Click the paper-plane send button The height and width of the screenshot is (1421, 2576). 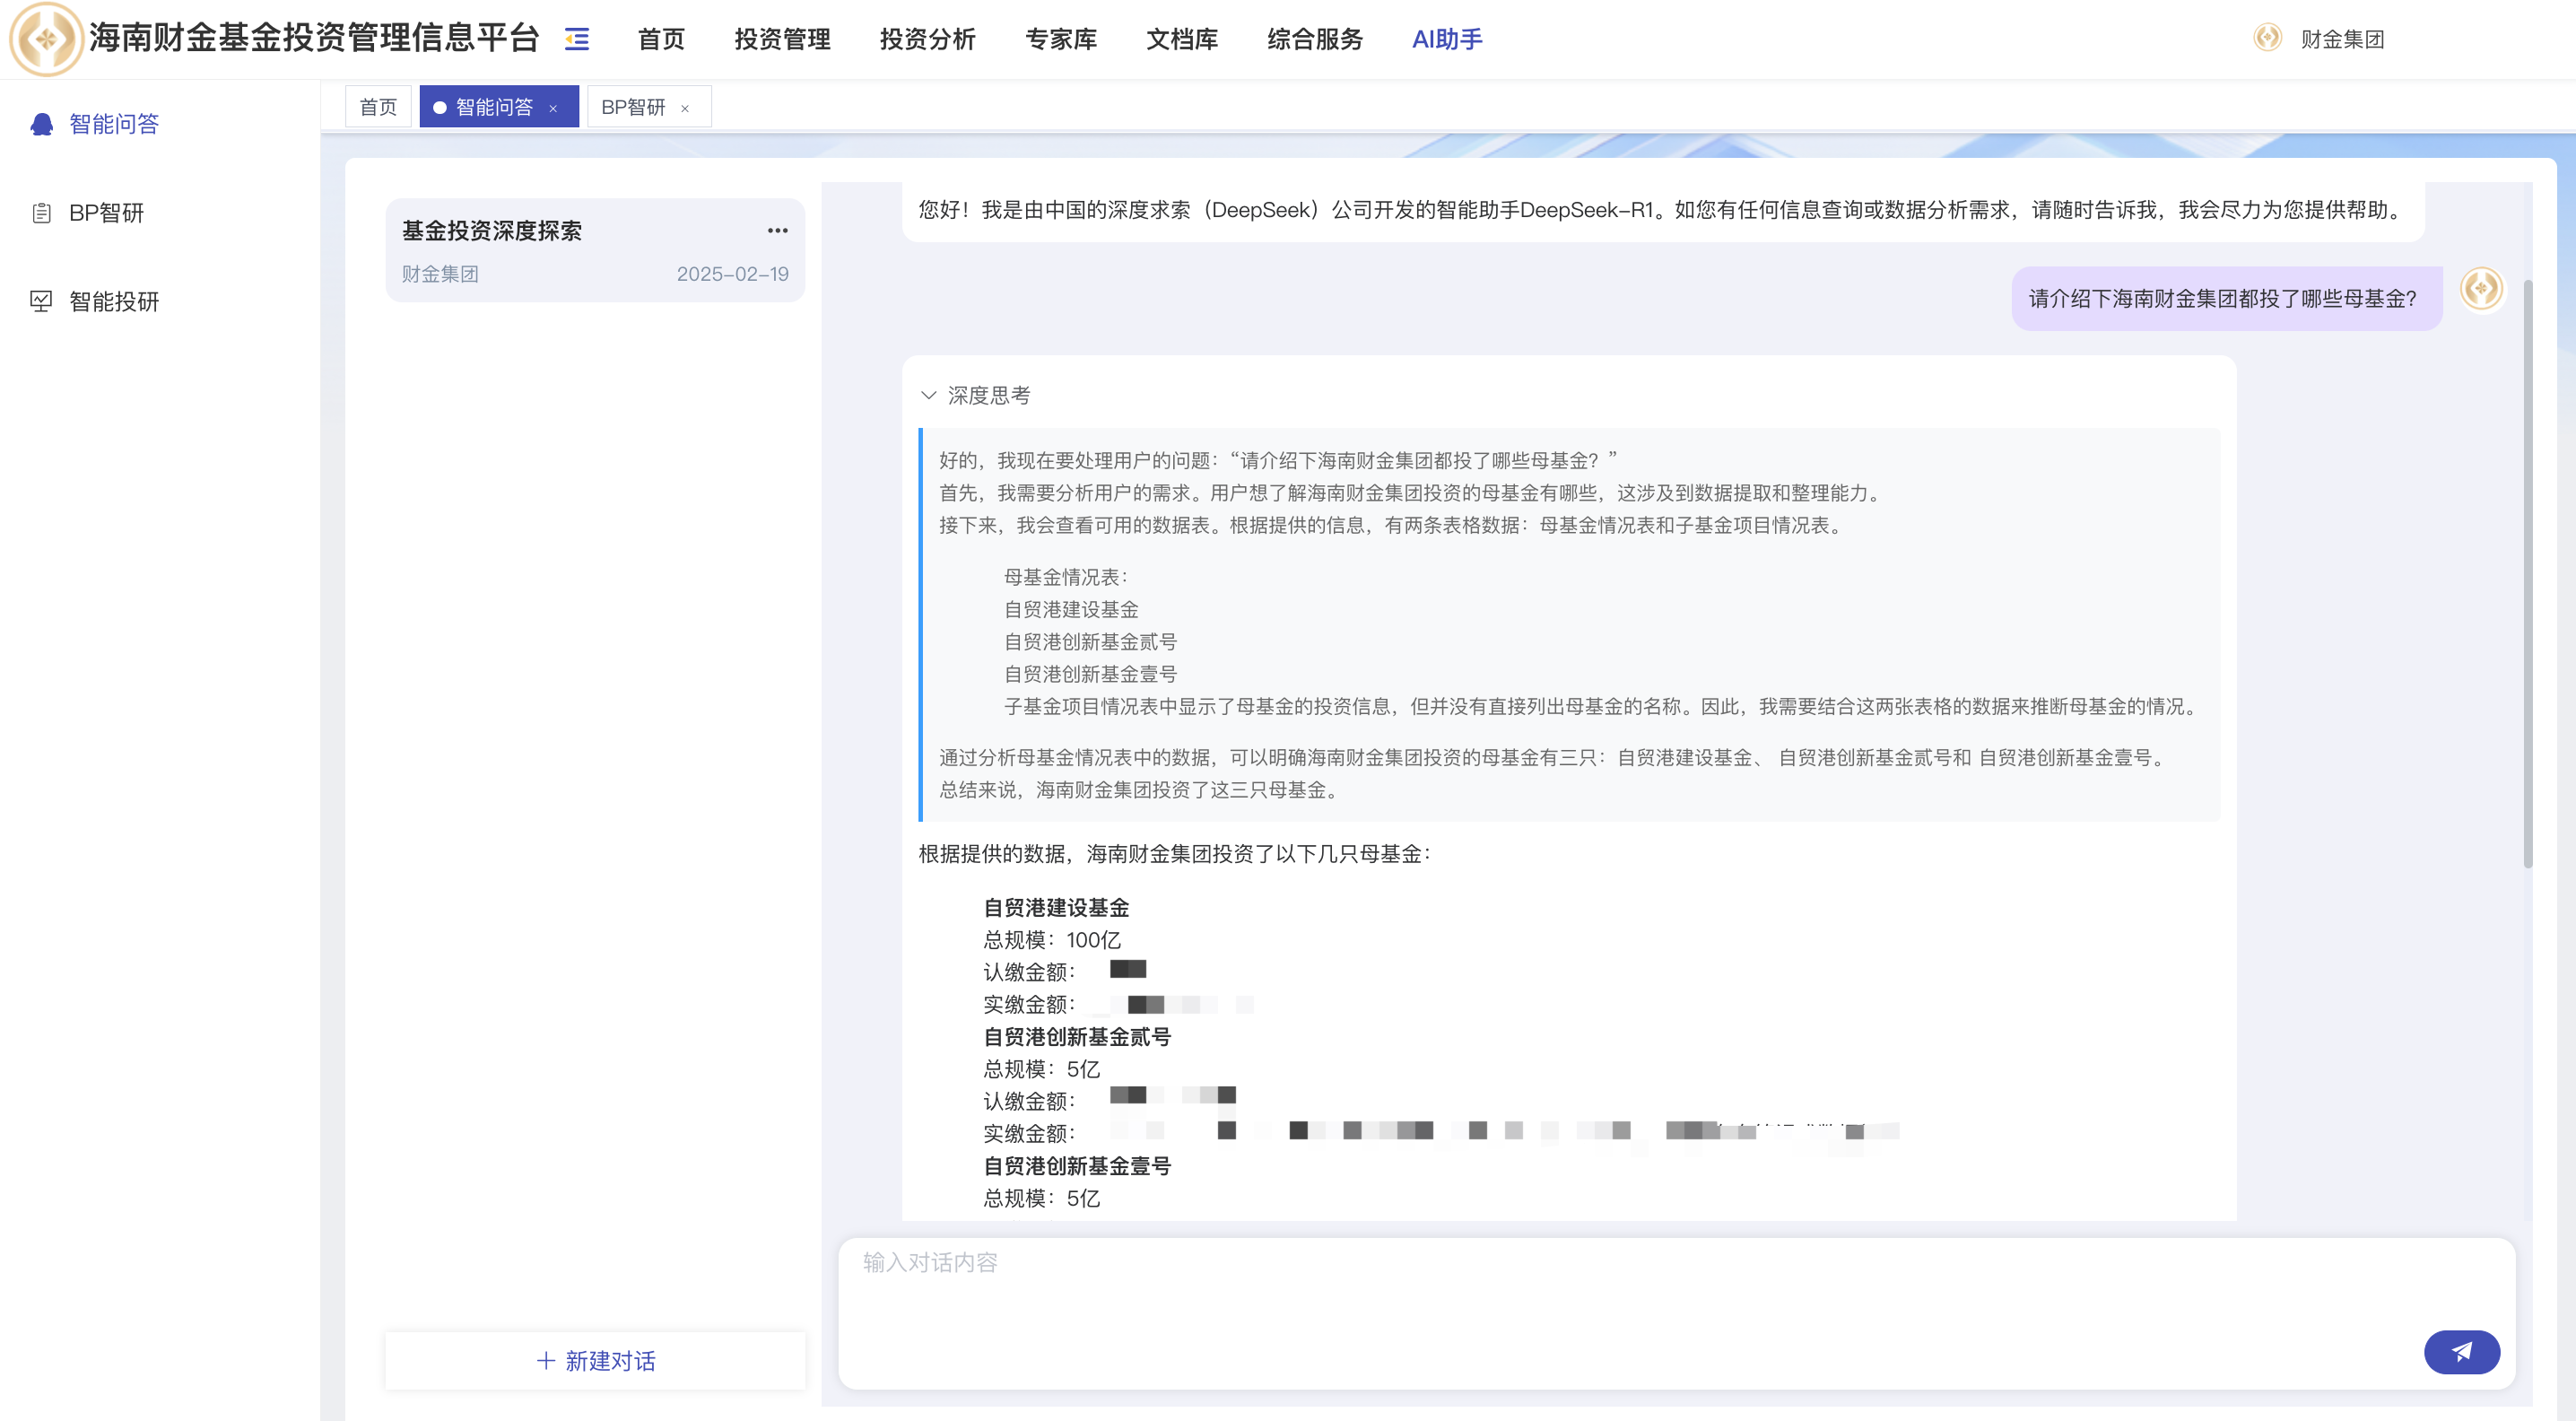(2461, 1351)
